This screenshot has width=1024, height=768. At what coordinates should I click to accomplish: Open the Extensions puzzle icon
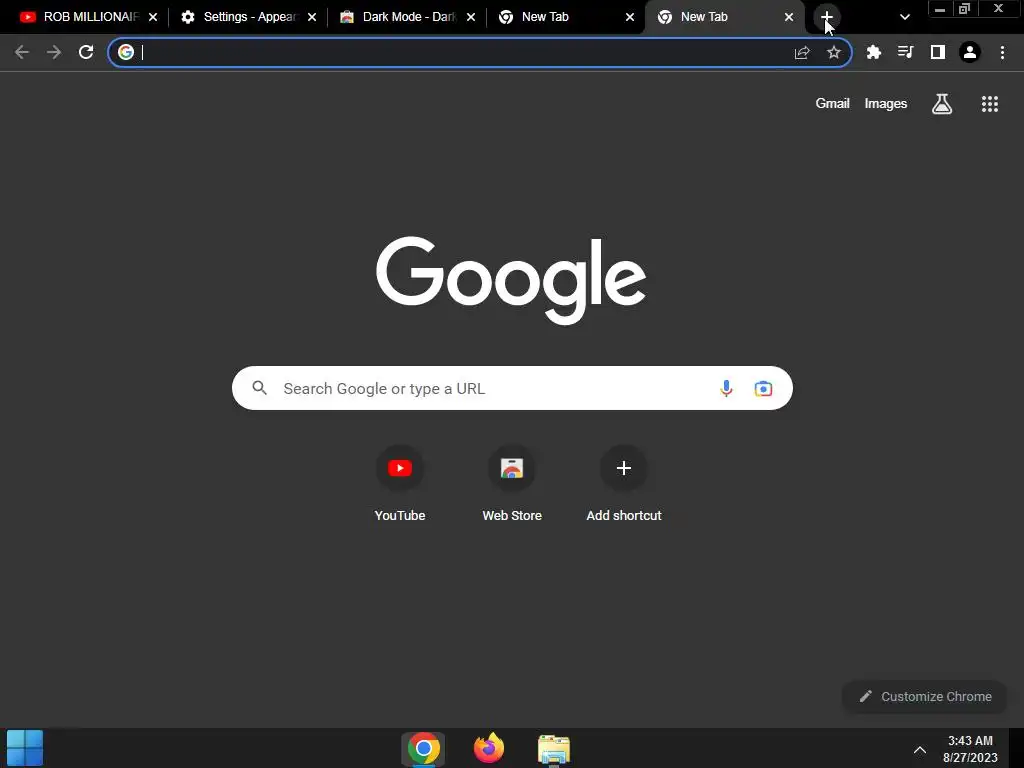coord(874,52)
